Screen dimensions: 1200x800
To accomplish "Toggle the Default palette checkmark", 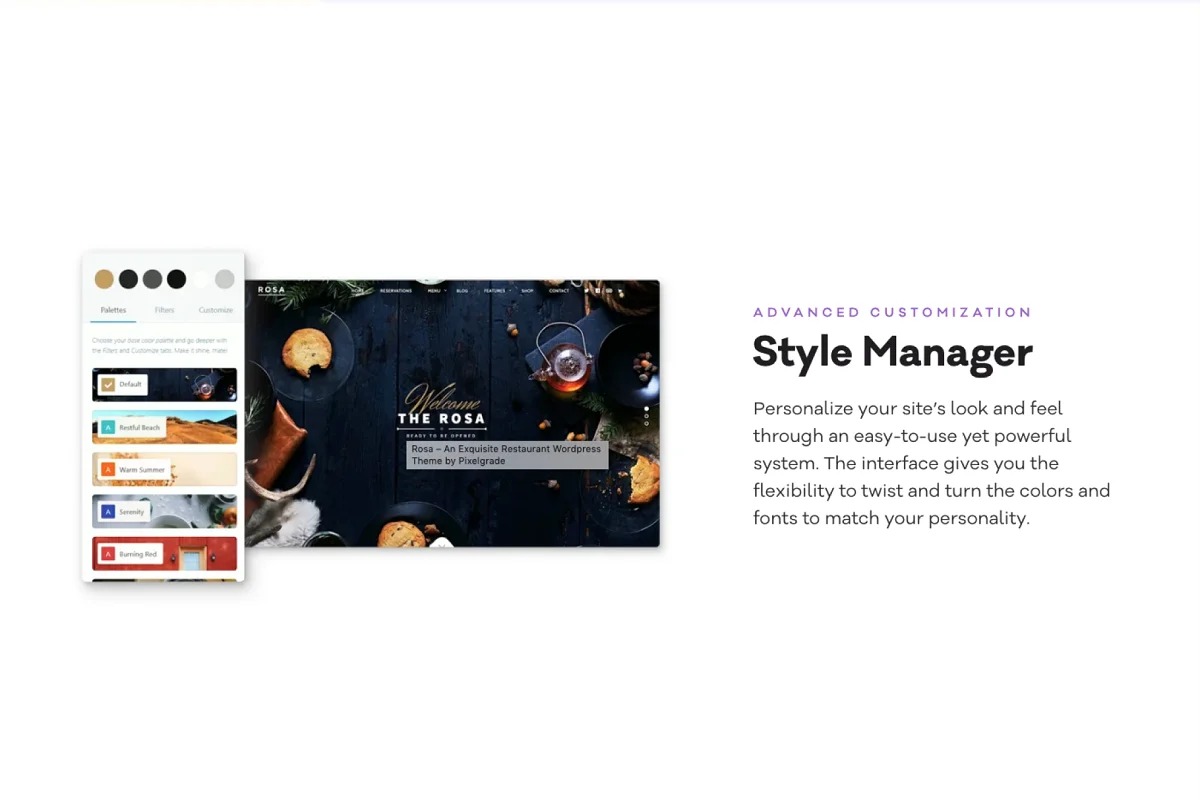I will click(x=108, y=384).
